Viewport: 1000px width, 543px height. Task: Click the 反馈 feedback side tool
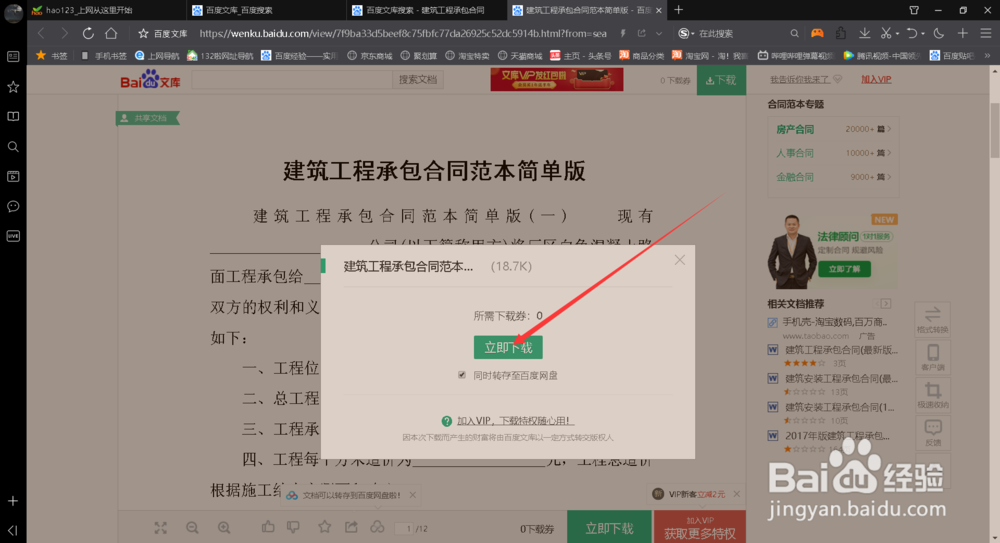[x=932, y=433]
